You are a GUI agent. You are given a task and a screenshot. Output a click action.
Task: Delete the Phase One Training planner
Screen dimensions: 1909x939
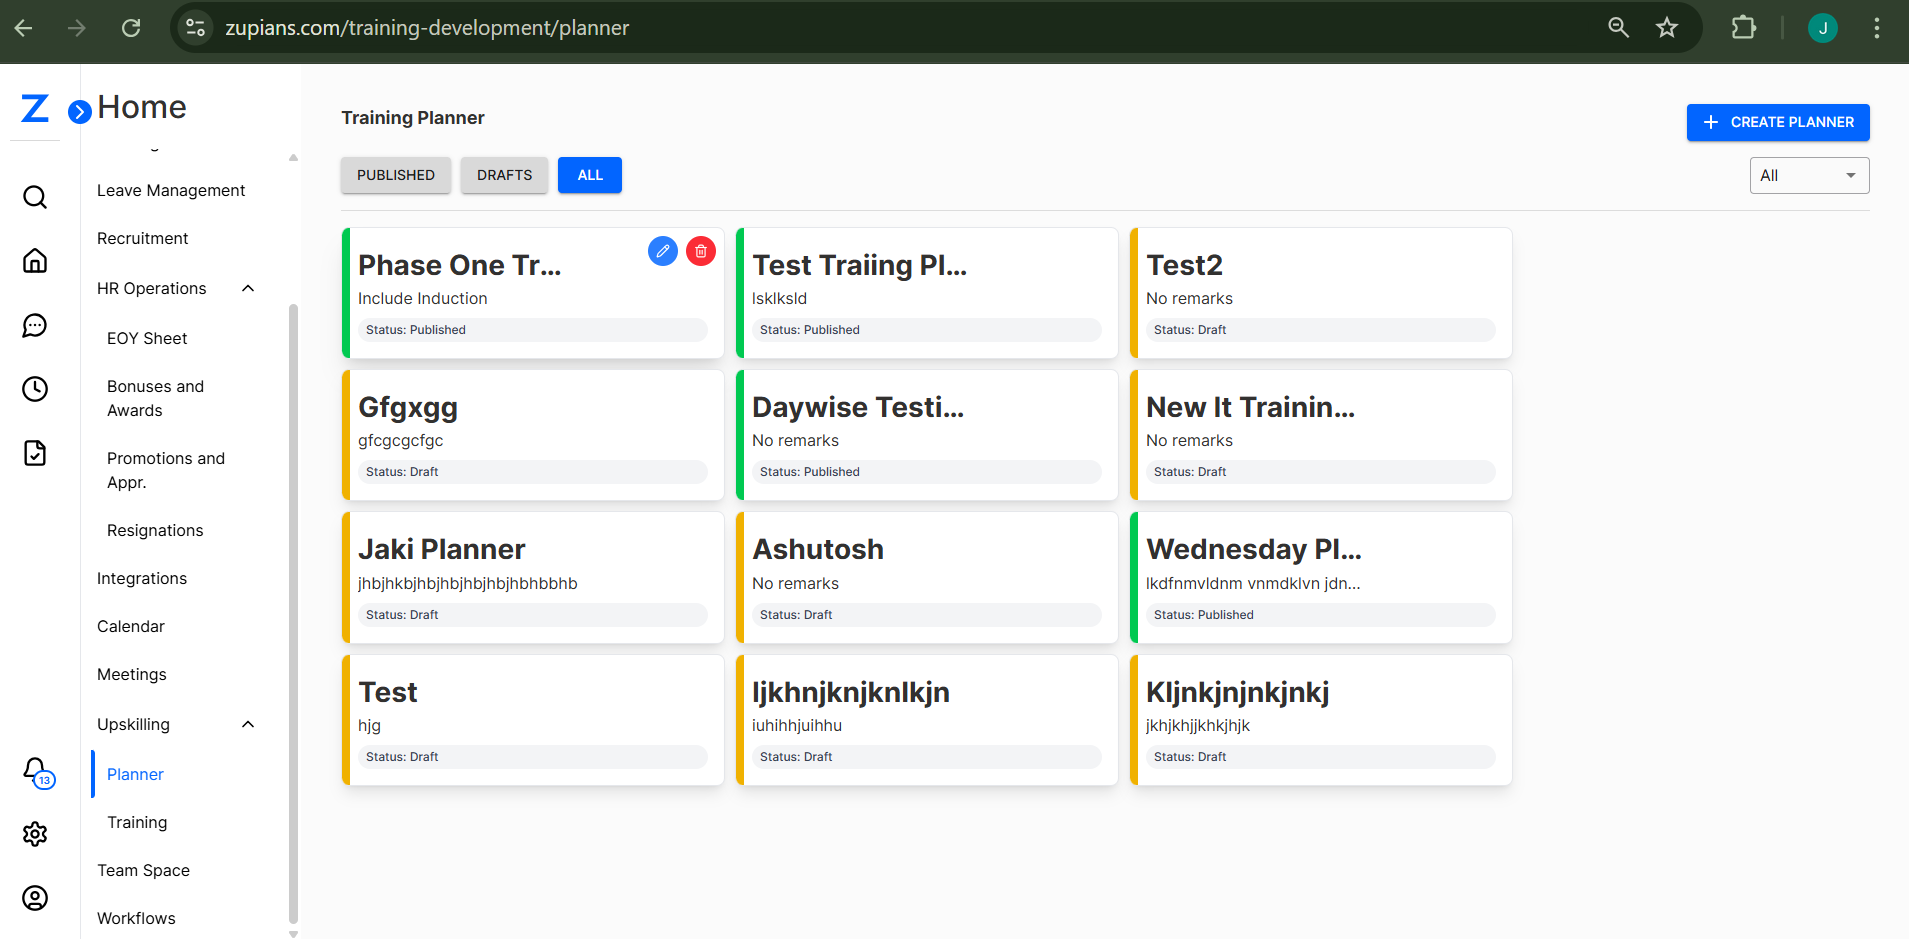point(700,251)
